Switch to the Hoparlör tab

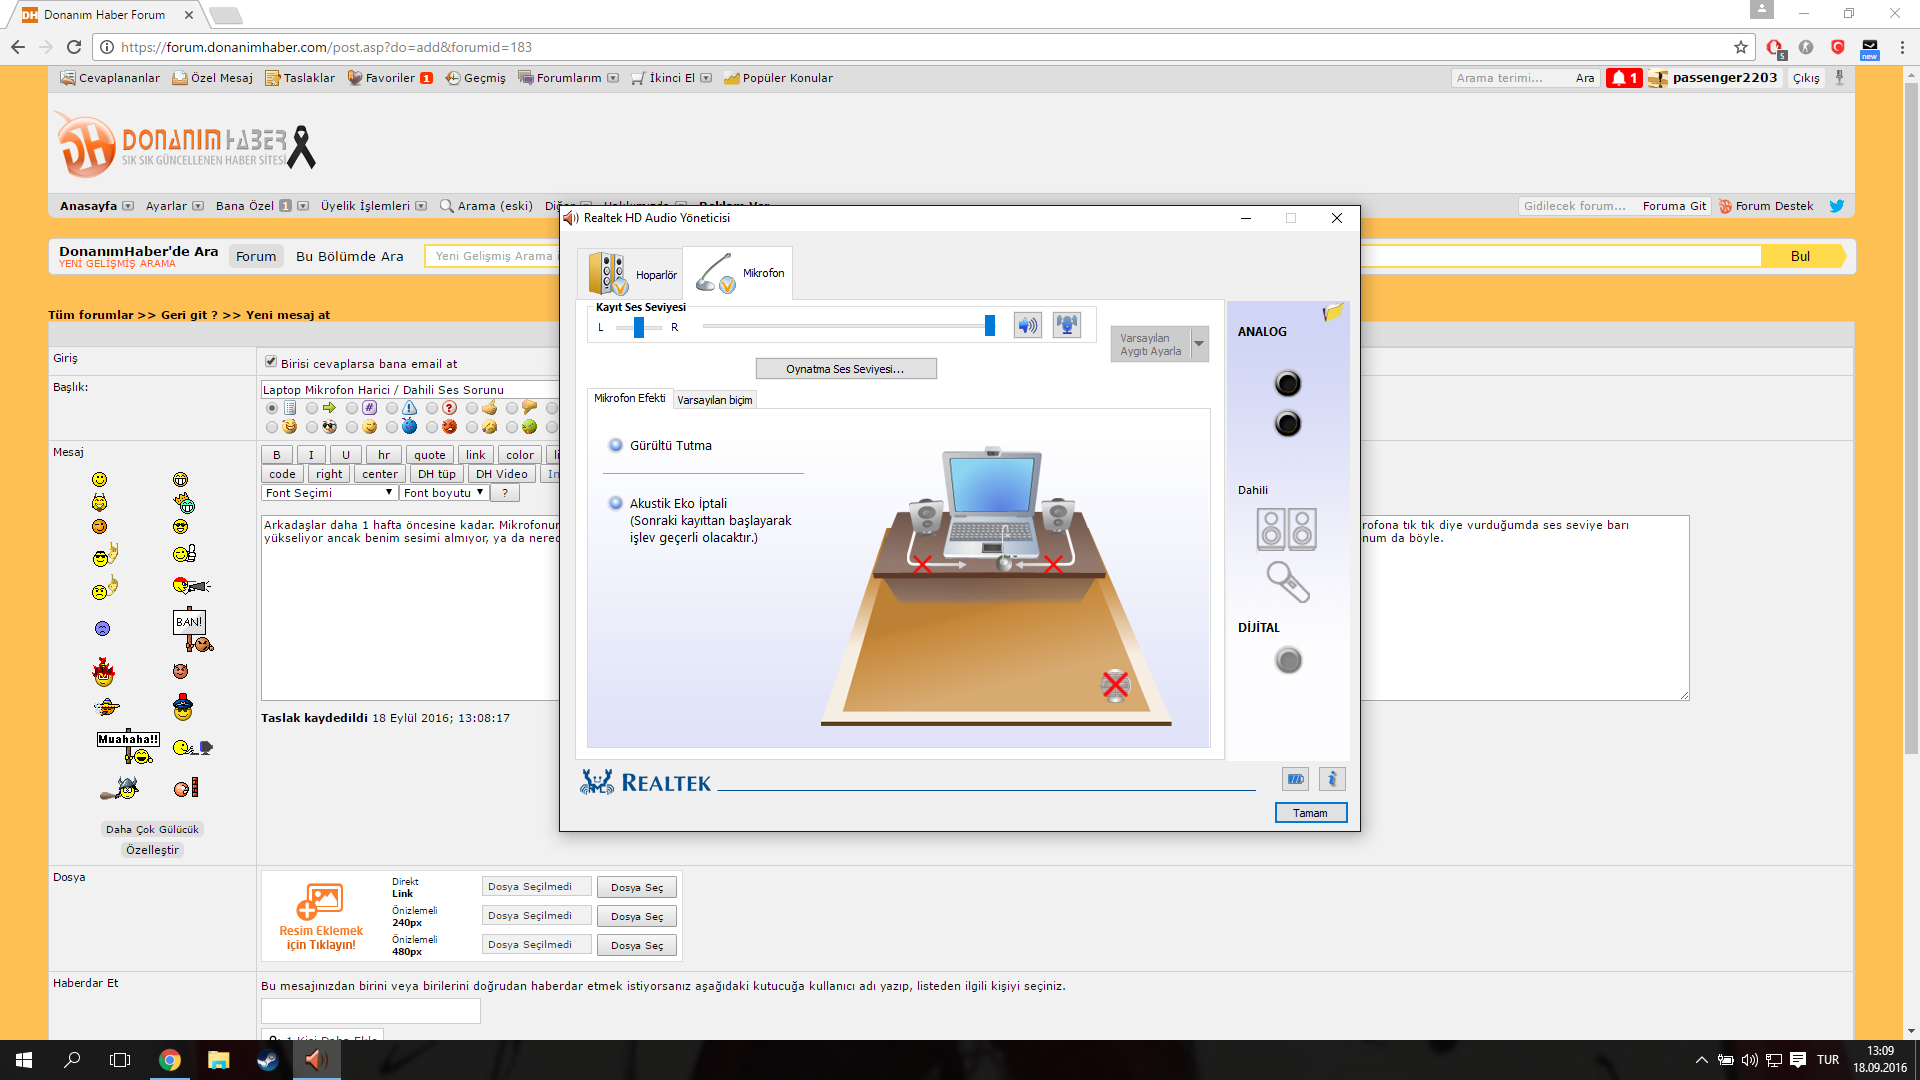click(632, 274)
